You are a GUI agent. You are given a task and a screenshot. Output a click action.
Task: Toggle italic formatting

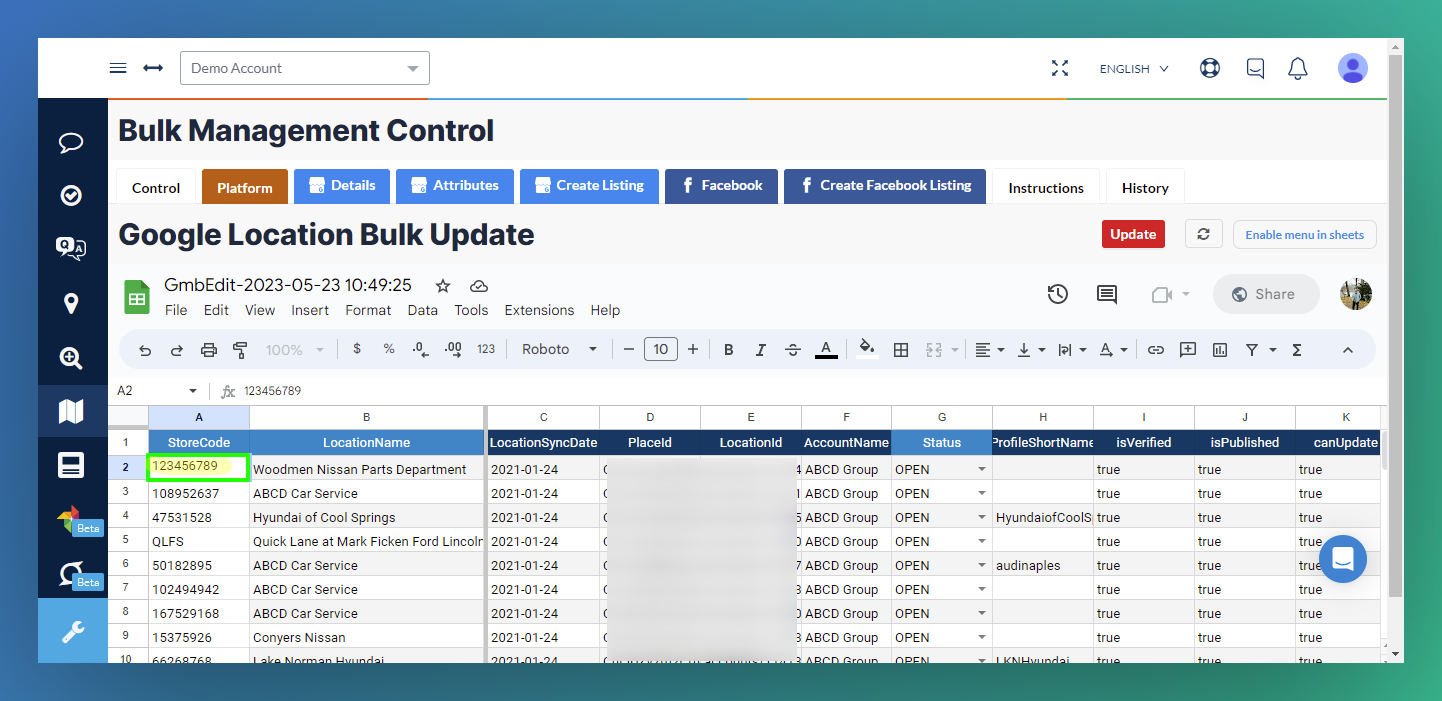click(761, 350)
